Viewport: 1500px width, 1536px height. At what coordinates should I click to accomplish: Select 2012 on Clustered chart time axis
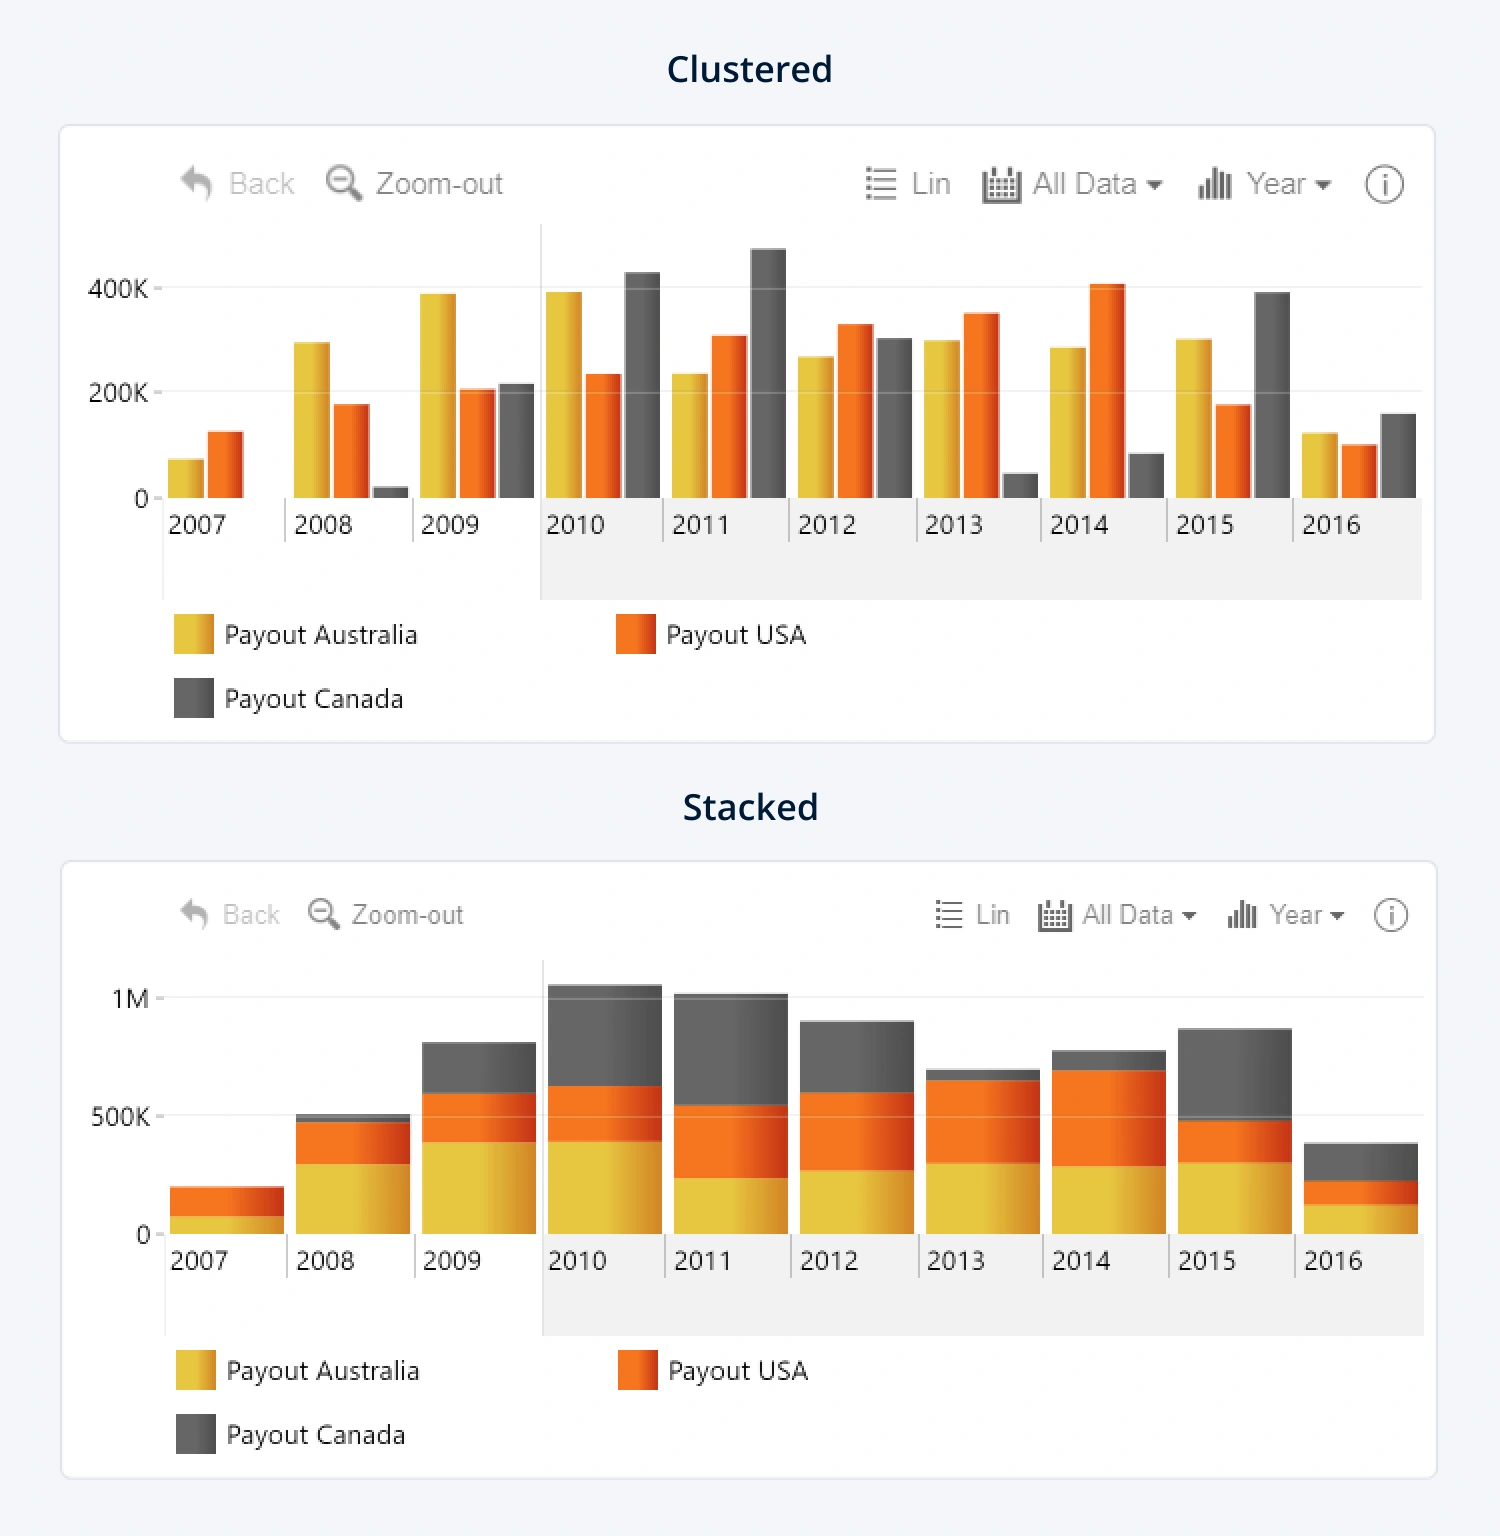coord(827,525)
